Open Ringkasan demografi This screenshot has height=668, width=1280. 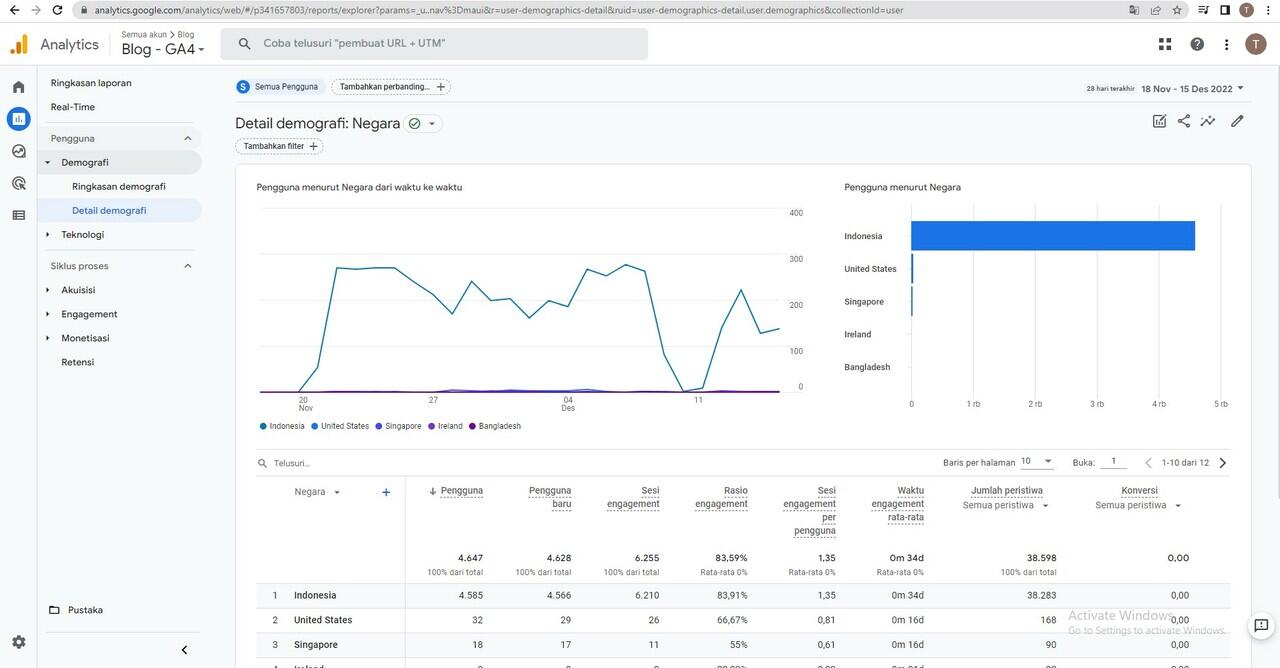click(x=119, y=186)
